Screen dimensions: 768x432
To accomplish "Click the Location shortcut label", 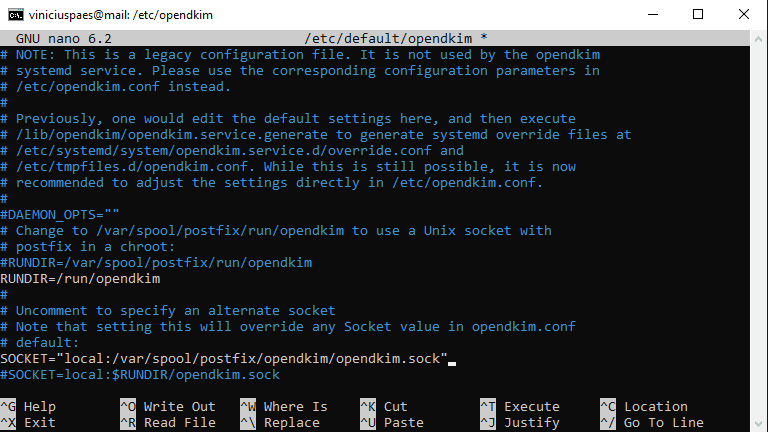I will tap(655, 407).
